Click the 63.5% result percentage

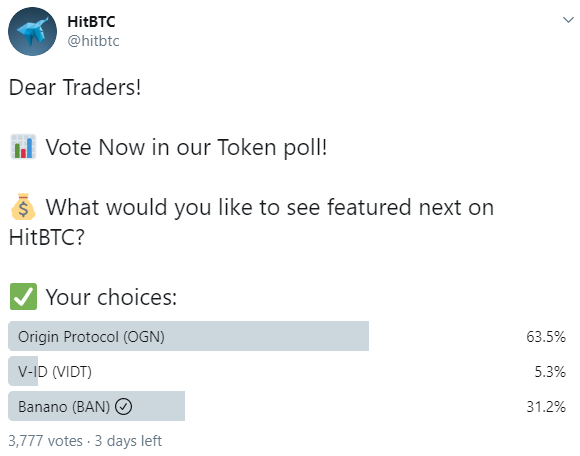pos(546,337)
